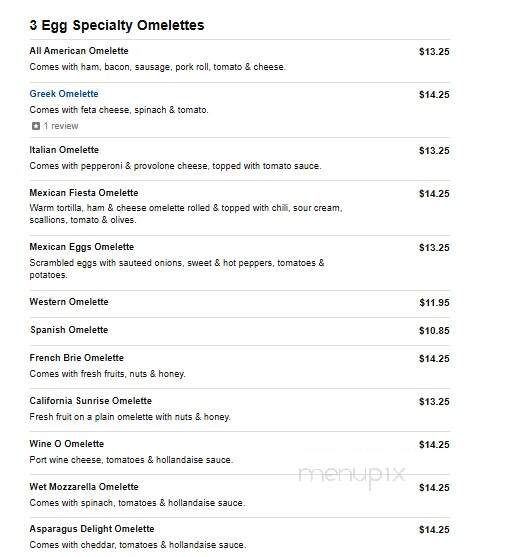Open the 1 review link
This screenshot has height=557, width=531.
61,126
